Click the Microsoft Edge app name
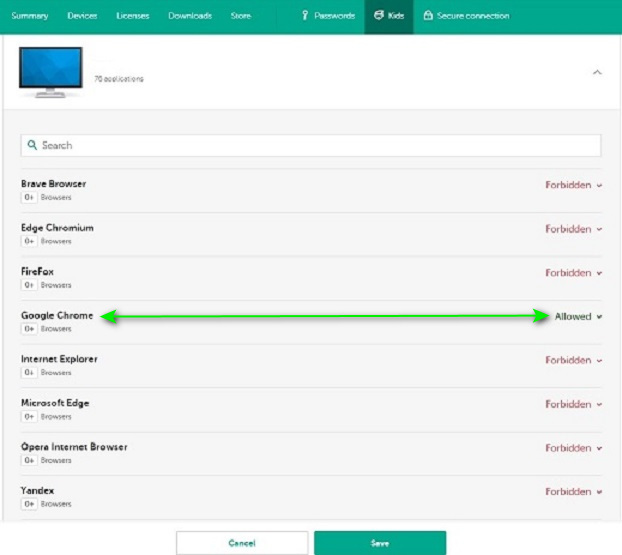 [x=55, y=403]
